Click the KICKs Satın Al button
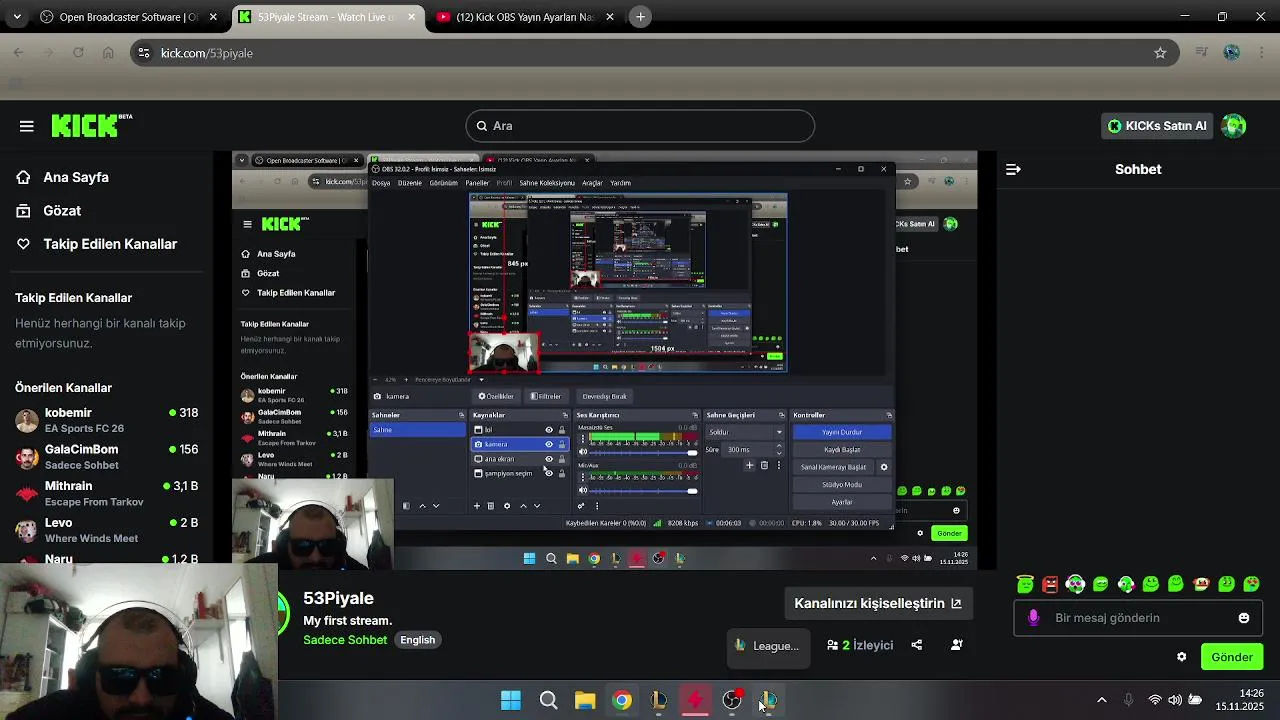 click(1158, 126)
